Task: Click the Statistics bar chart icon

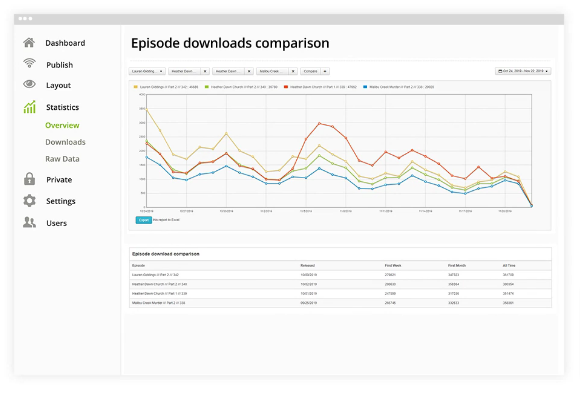Action: 30,107
